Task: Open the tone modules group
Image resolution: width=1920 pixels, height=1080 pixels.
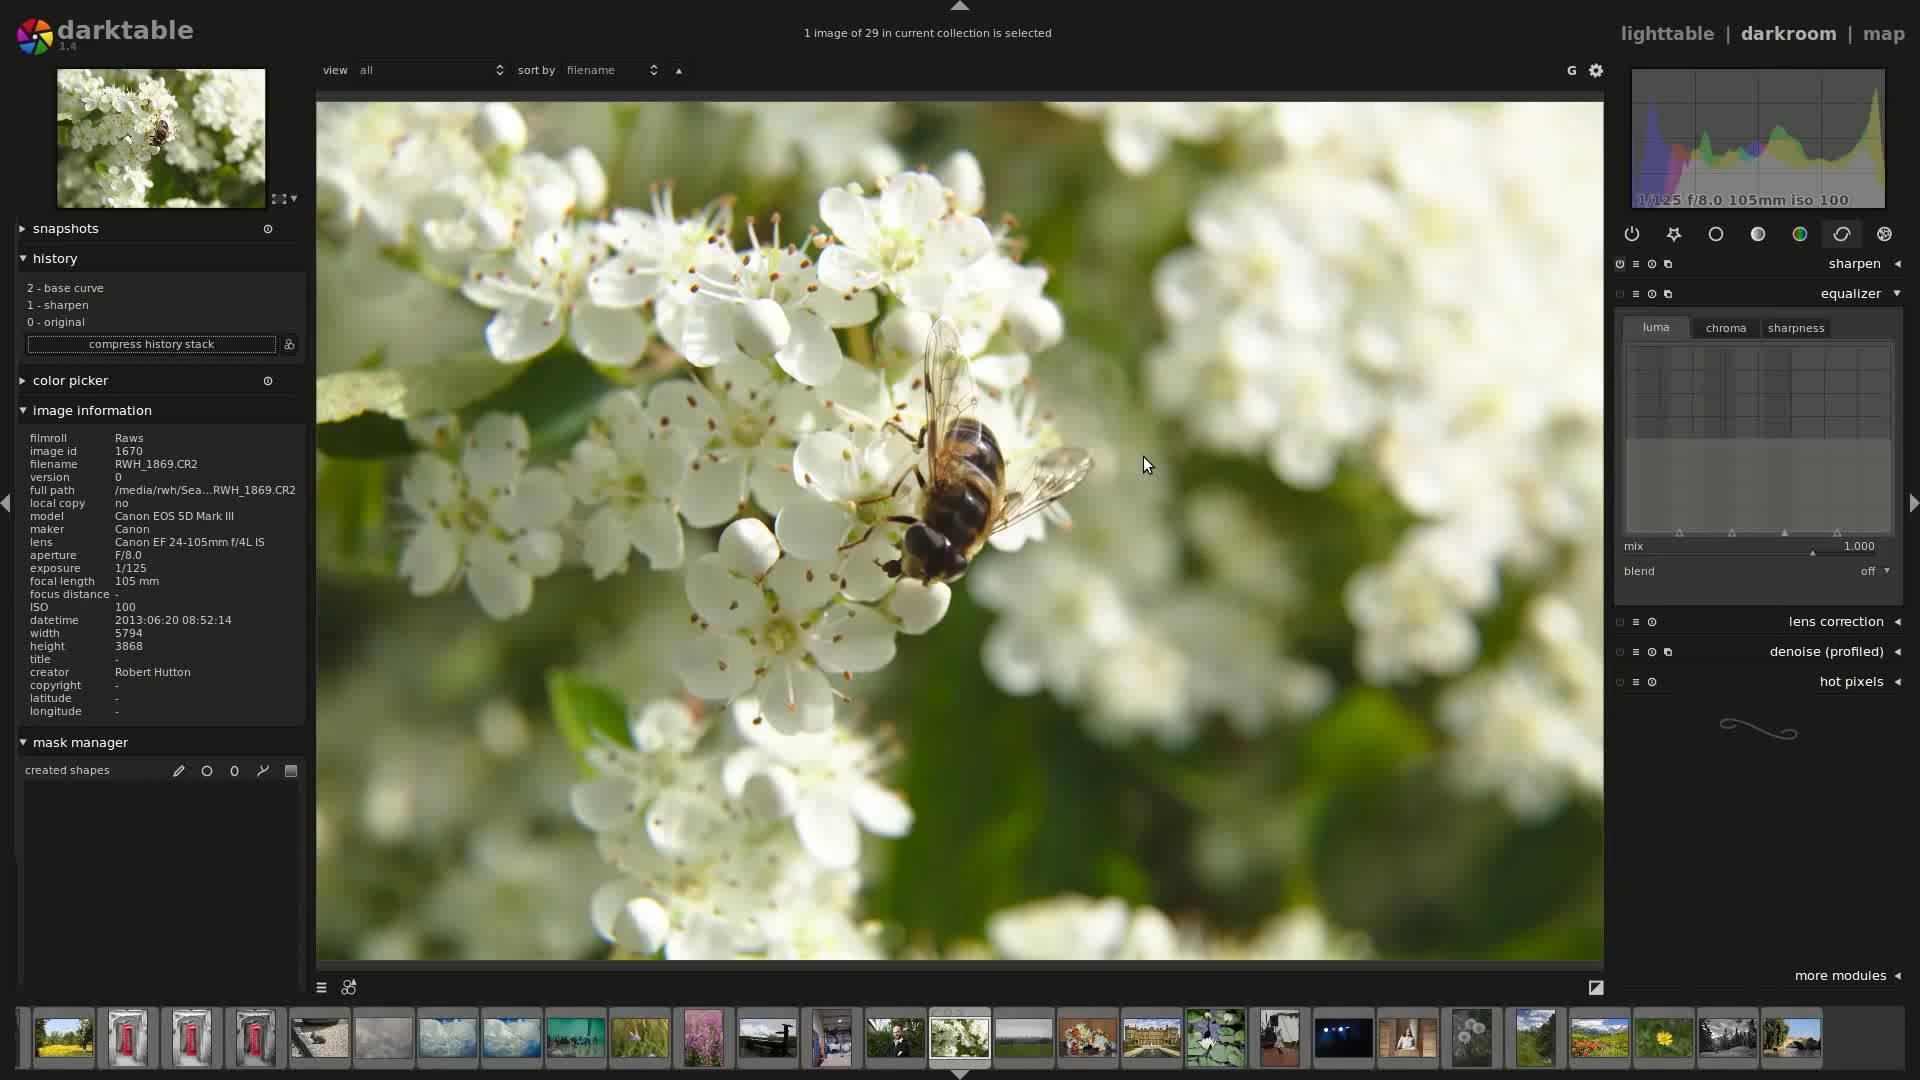Action: pos(1757,234)
